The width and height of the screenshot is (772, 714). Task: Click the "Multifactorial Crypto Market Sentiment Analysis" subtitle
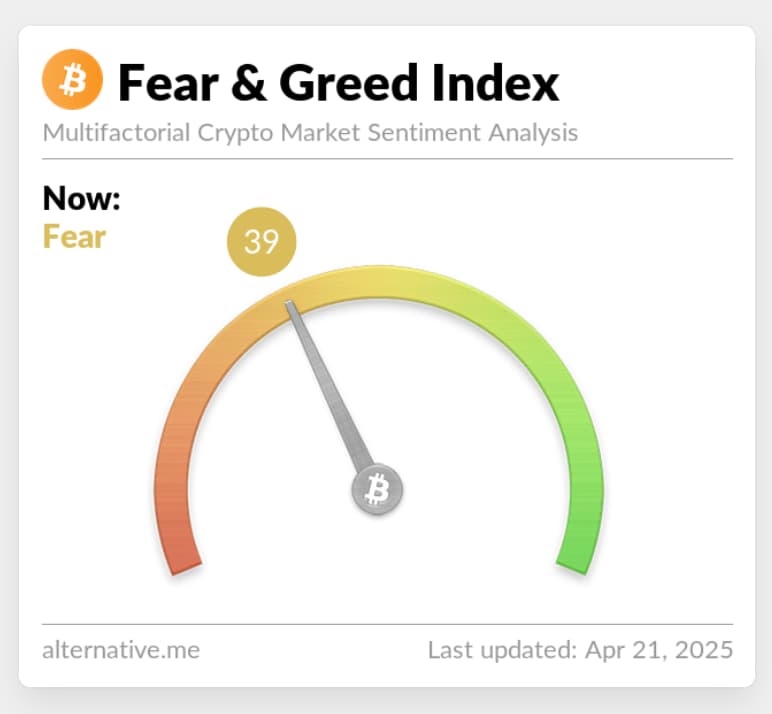[310, 132]
